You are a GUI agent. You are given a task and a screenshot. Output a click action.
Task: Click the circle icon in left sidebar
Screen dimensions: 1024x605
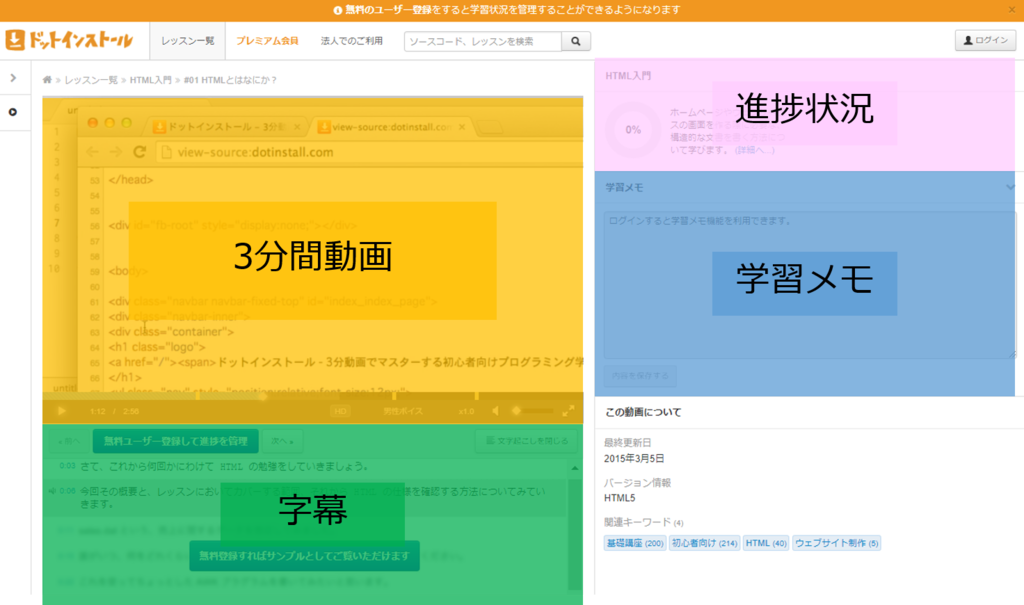tap(12, 112)
